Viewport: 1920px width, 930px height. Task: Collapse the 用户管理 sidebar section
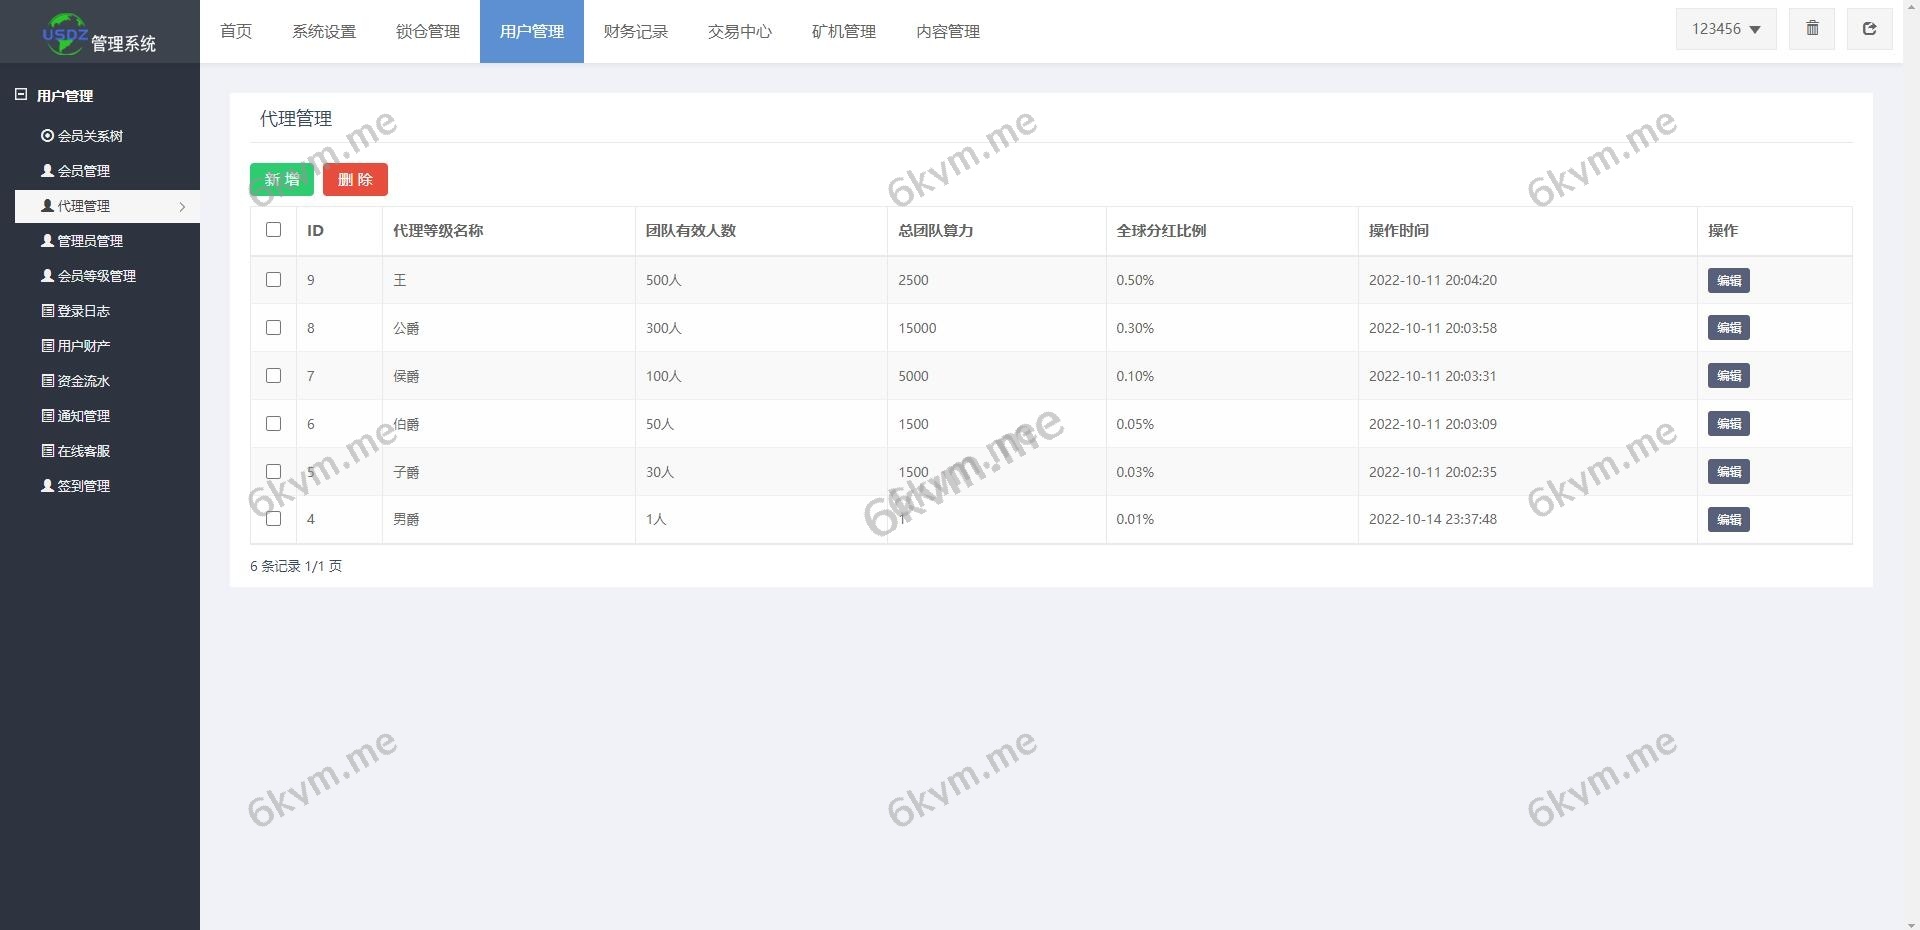coord(19,95)
